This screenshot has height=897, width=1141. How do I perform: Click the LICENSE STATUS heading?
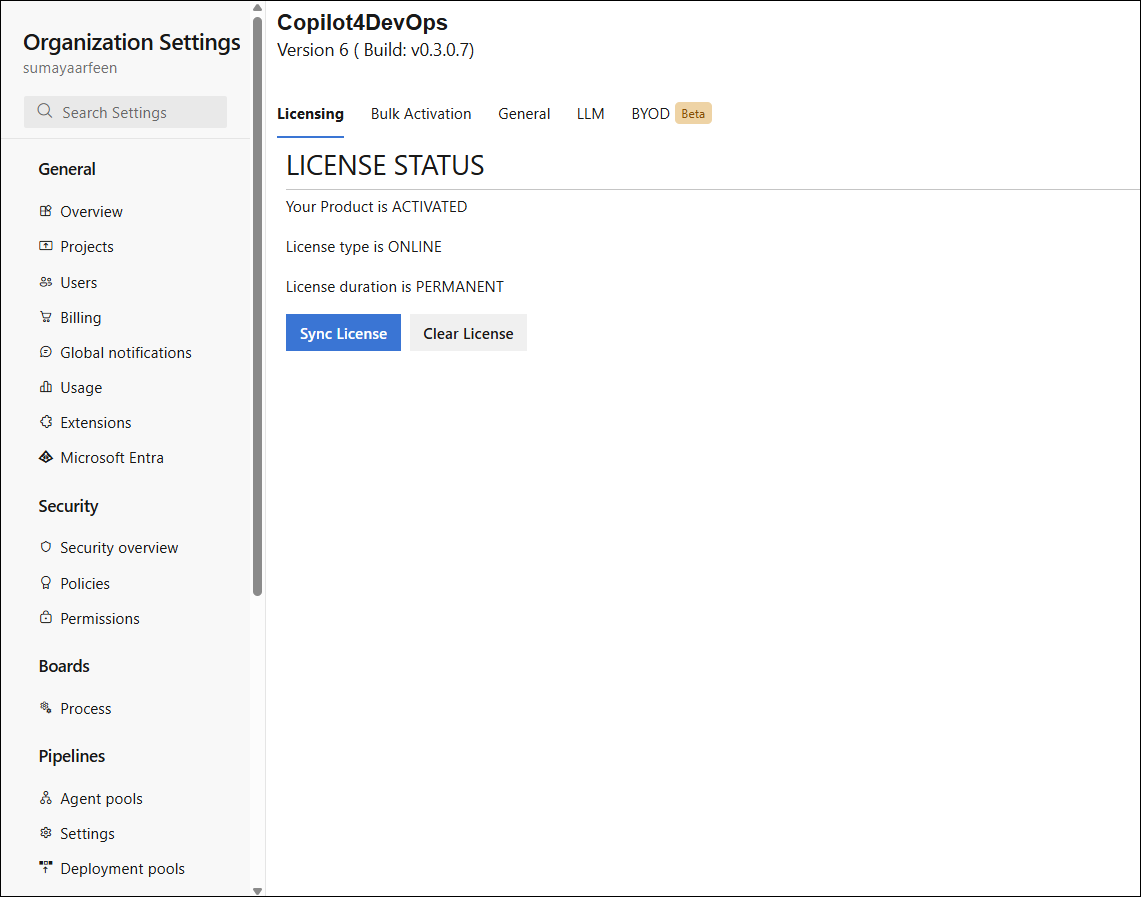pos(385,166)
